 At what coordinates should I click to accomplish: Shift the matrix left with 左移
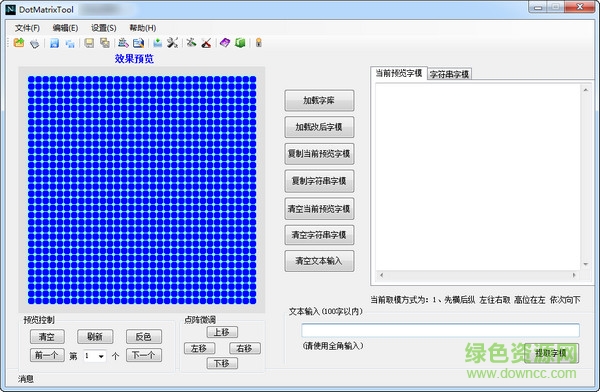pyautogui.click(x=199, y=348)
